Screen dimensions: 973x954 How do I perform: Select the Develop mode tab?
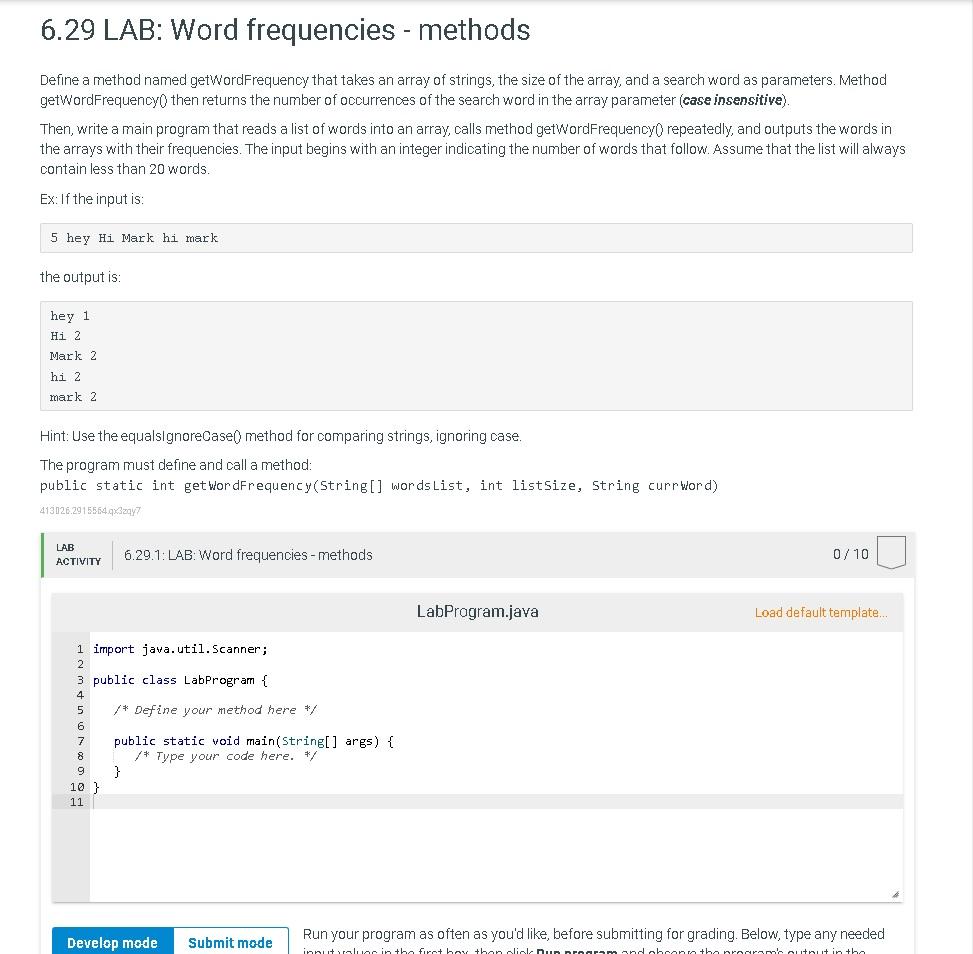coord(112,942)
